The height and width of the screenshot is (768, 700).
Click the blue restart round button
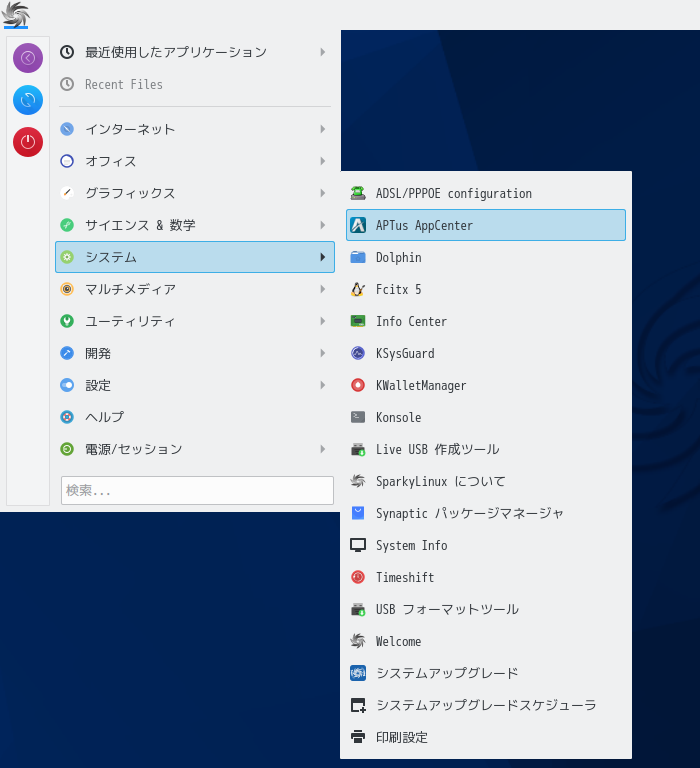[x=28, y=100]
